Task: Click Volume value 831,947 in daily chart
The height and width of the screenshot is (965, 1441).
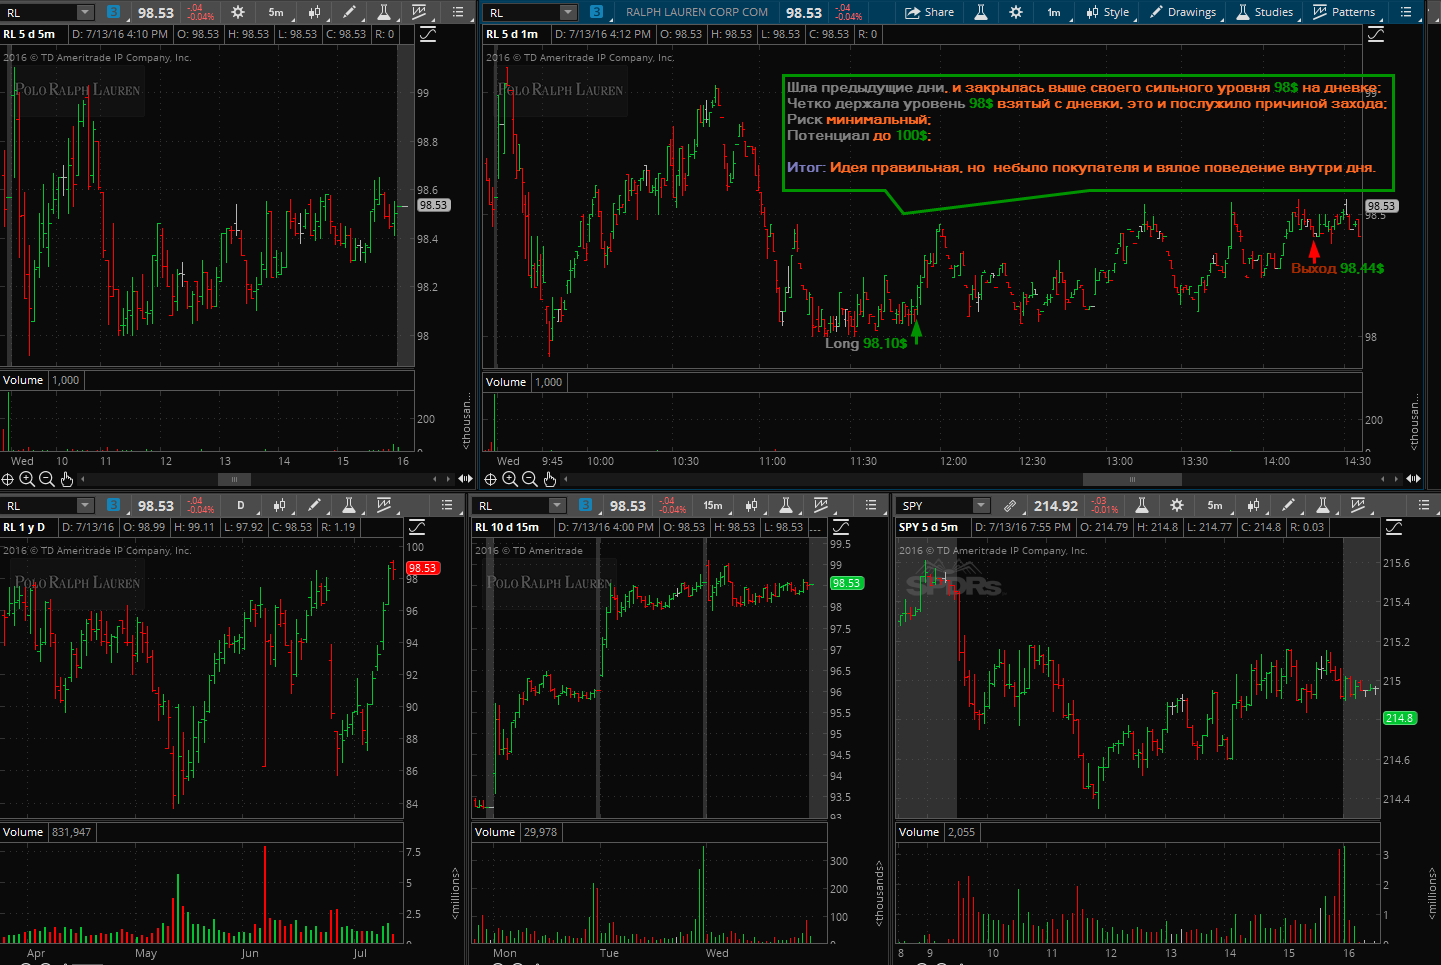Action: pos(71,832)
